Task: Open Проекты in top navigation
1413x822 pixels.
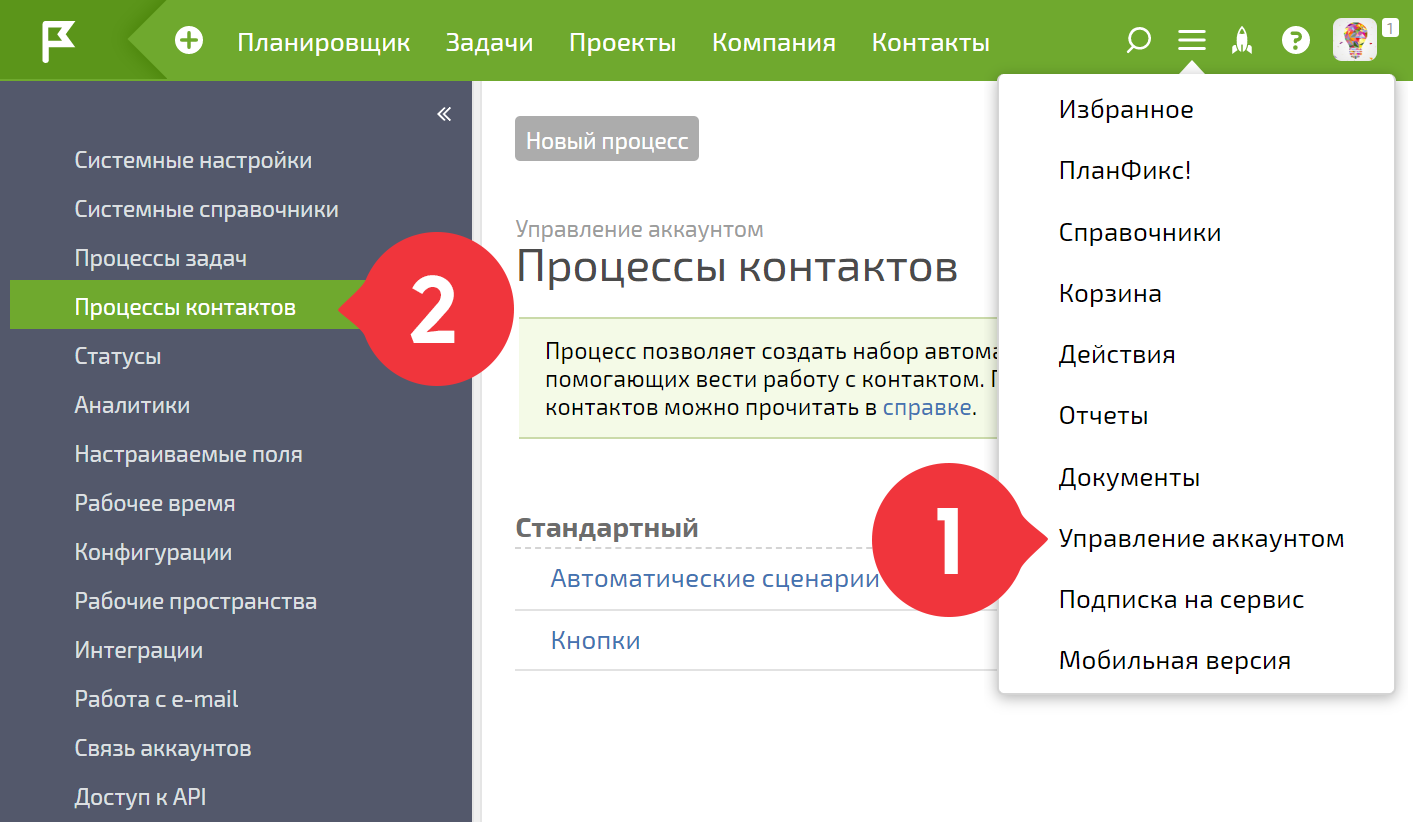Action: (623, 42)
